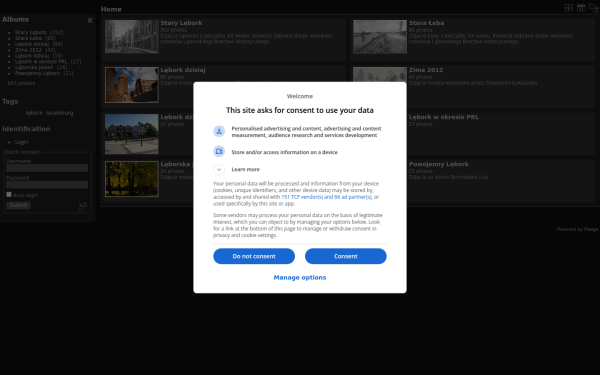The image size is (600, 375).
Task: Click the 643 photos text in sidebar
Action: coord(21,83)
